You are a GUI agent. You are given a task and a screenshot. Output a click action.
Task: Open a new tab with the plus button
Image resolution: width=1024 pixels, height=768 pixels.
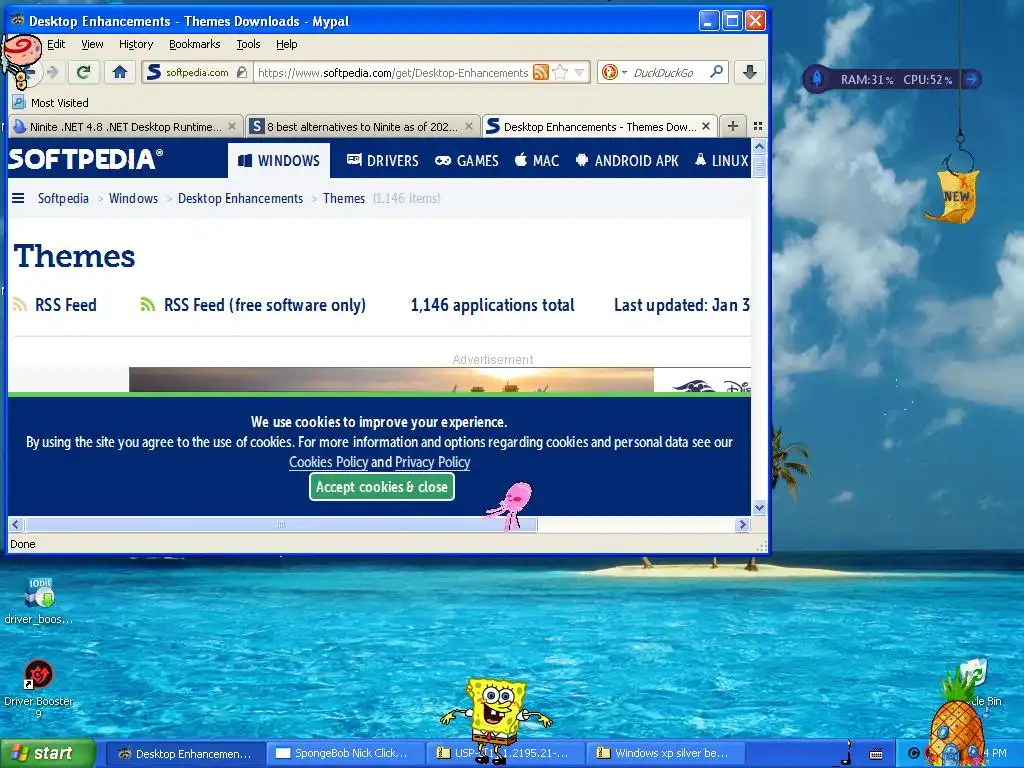pos(733,126)
